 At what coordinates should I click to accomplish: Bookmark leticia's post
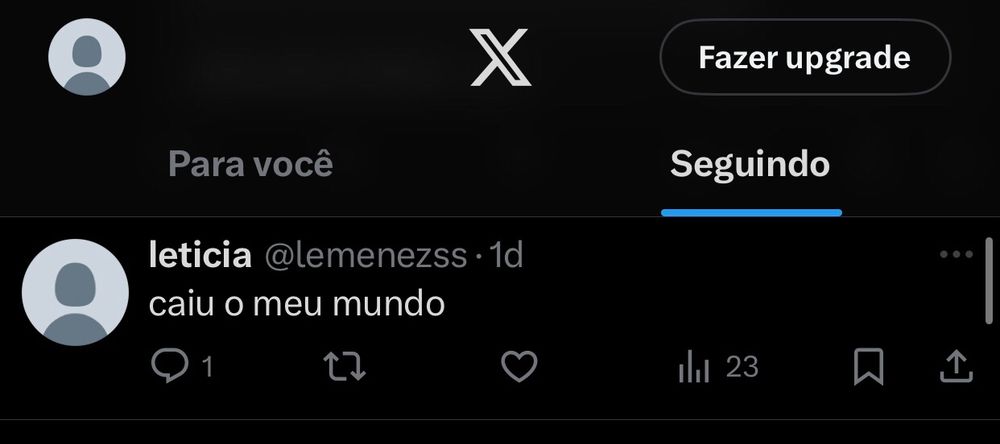click(x=868, y=367)
